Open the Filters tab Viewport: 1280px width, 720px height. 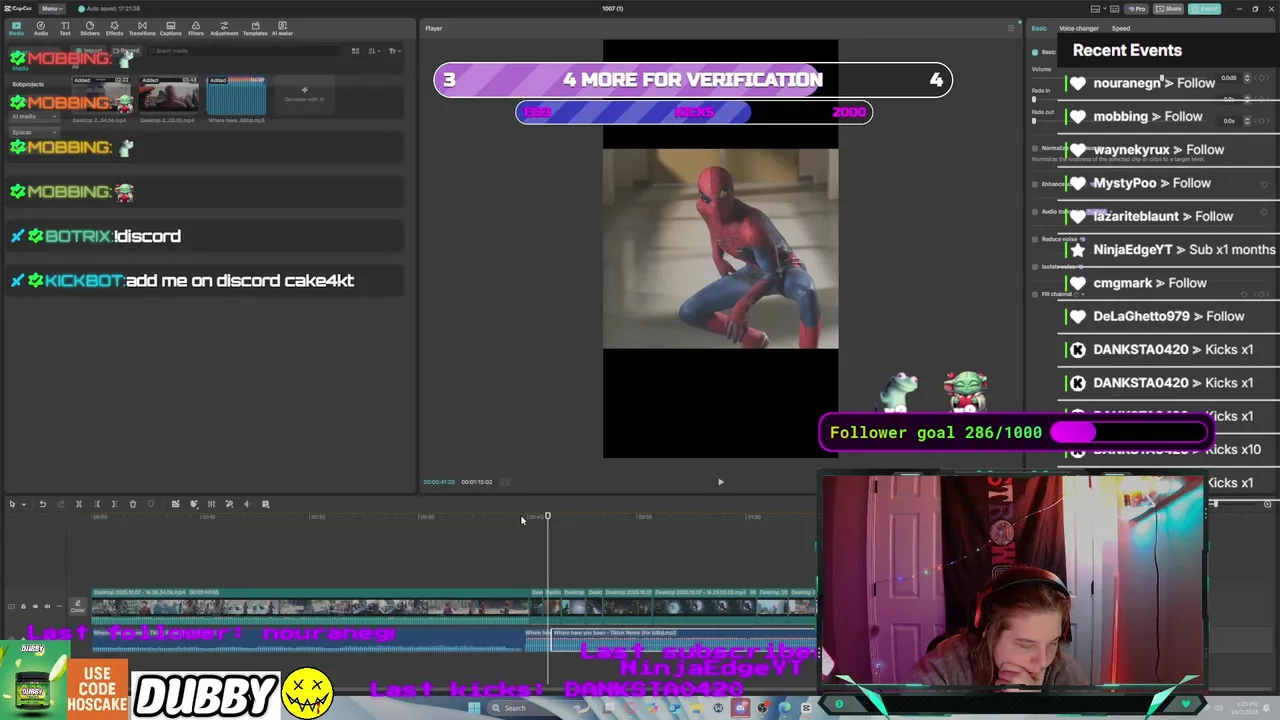(196, 28)
